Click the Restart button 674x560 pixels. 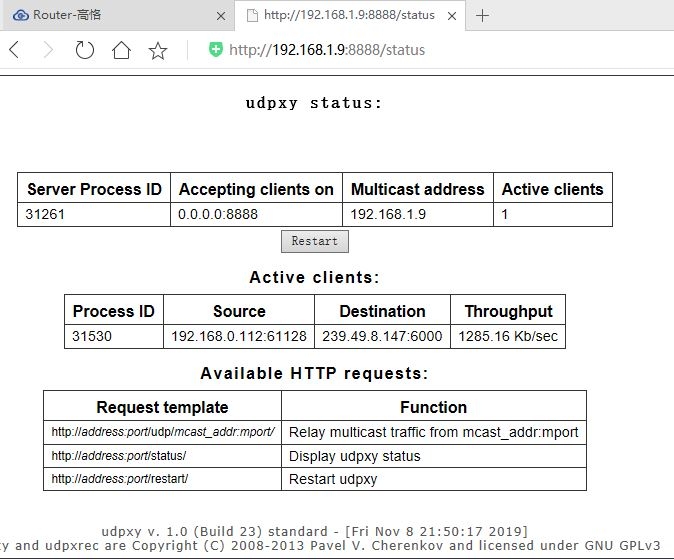point(315,242)
